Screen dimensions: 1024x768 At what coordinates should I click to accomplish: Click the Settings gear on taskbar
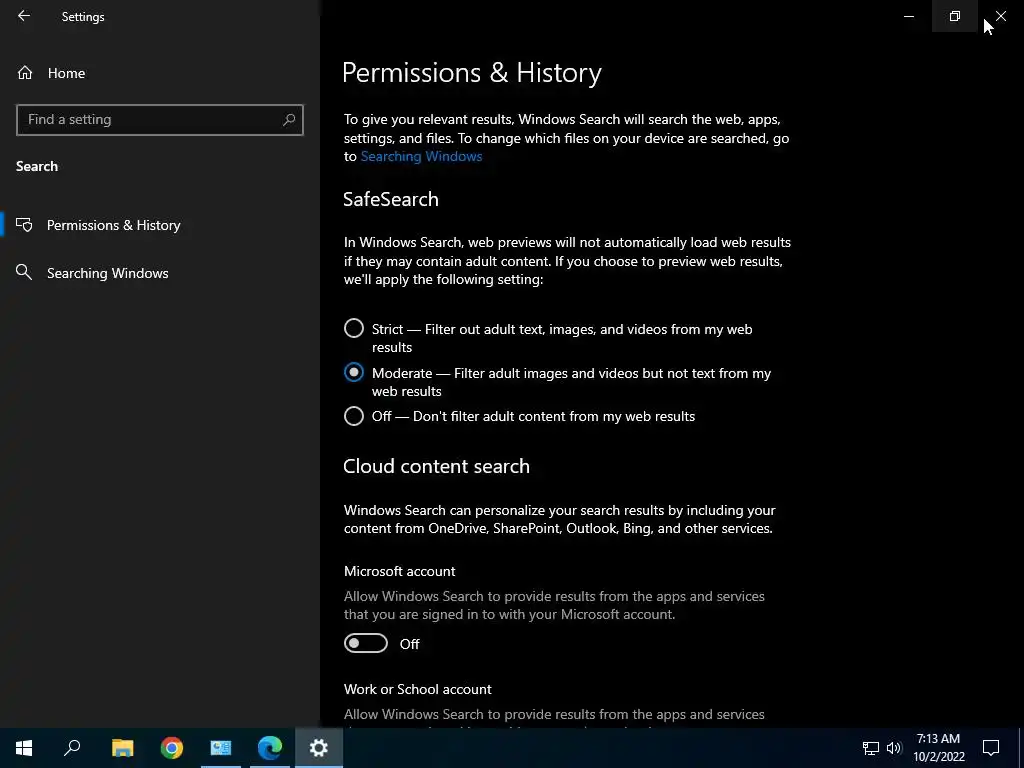click(319, 748)
